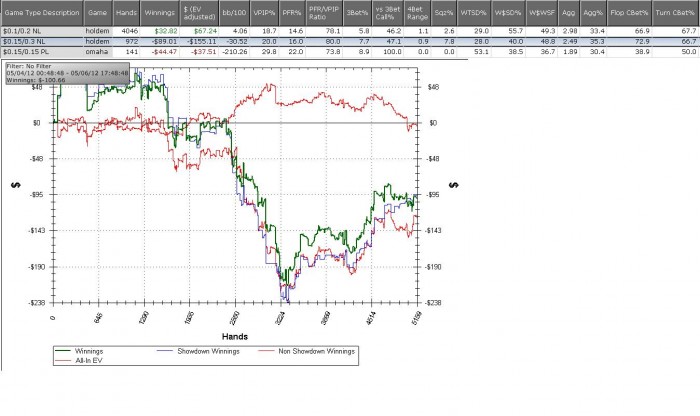Select the $0.15/0.15 PL row
700x416 pixels.
[350, 52]
